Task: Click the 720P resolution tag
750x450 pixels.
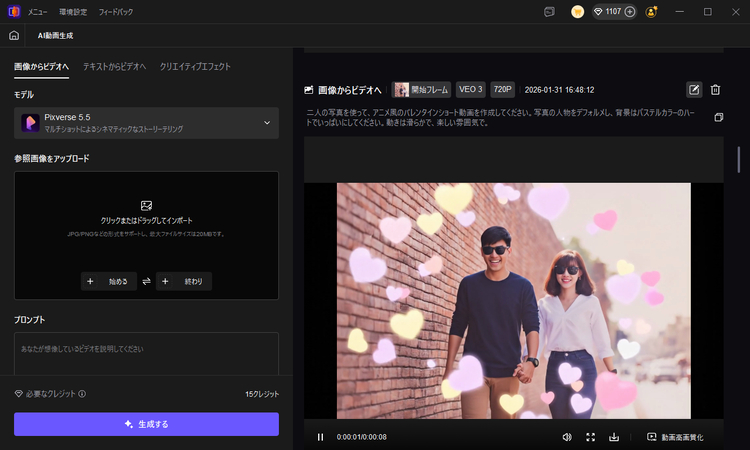Action: pos(503,89)
